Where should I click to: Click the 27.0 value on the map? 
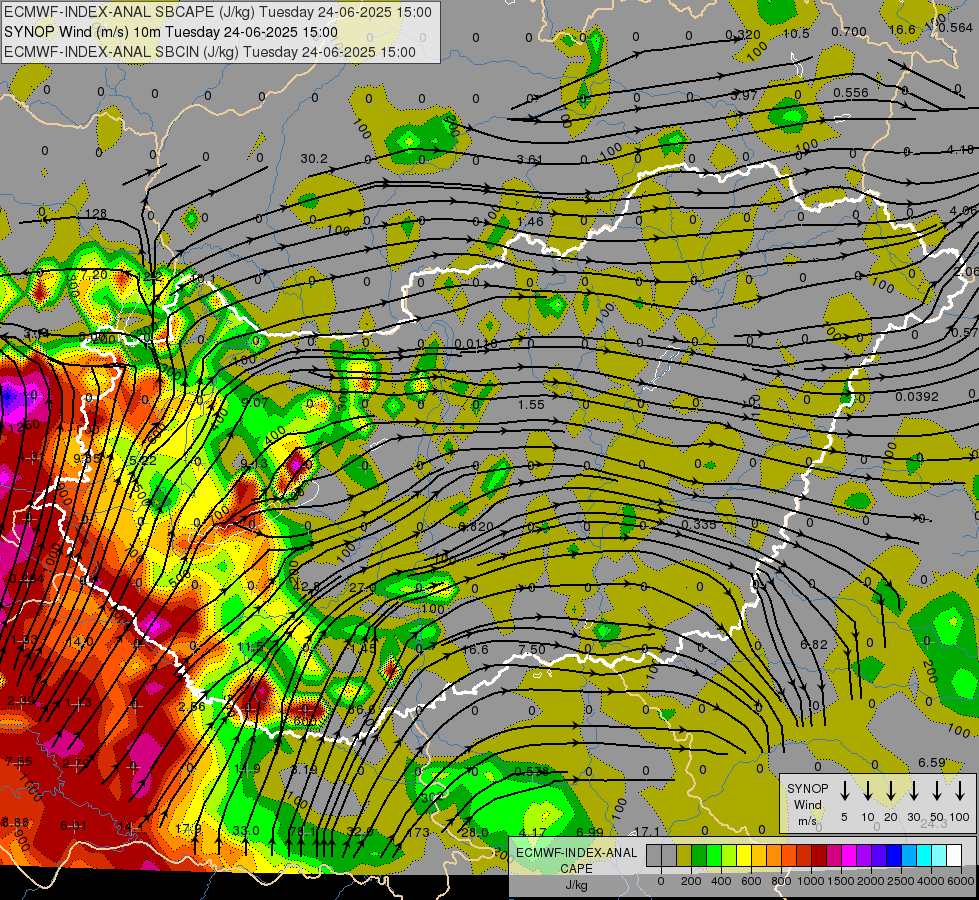[x=363, y=588]
